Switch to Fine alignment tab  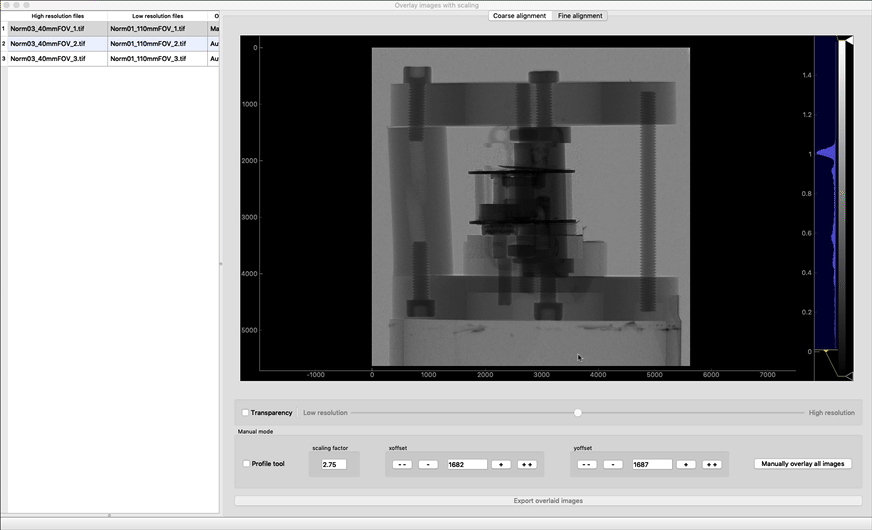point(580,16)
